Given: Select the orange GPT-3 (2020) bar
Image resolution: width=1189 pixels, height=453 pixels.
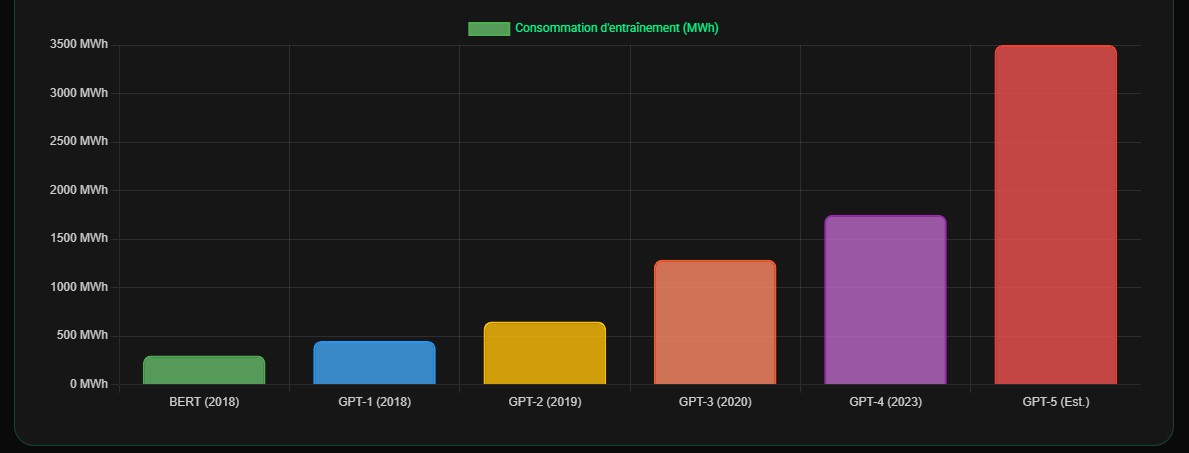Looking at the screenshot, I should point(715,322).
